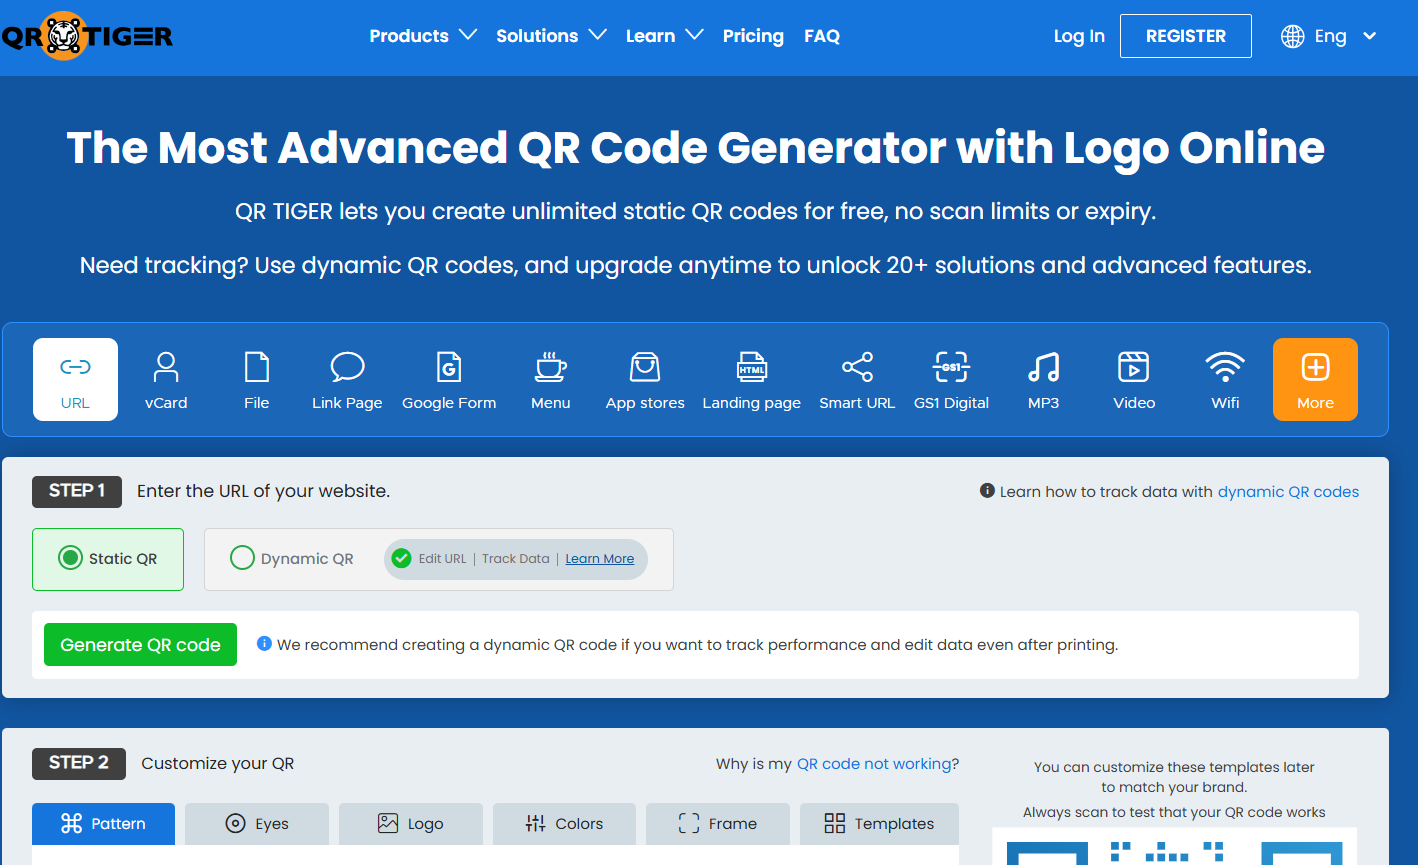The height and width of the screenshot is (865, 1418).
Task: Click the orange More types button
Action: click(1315, 379)
